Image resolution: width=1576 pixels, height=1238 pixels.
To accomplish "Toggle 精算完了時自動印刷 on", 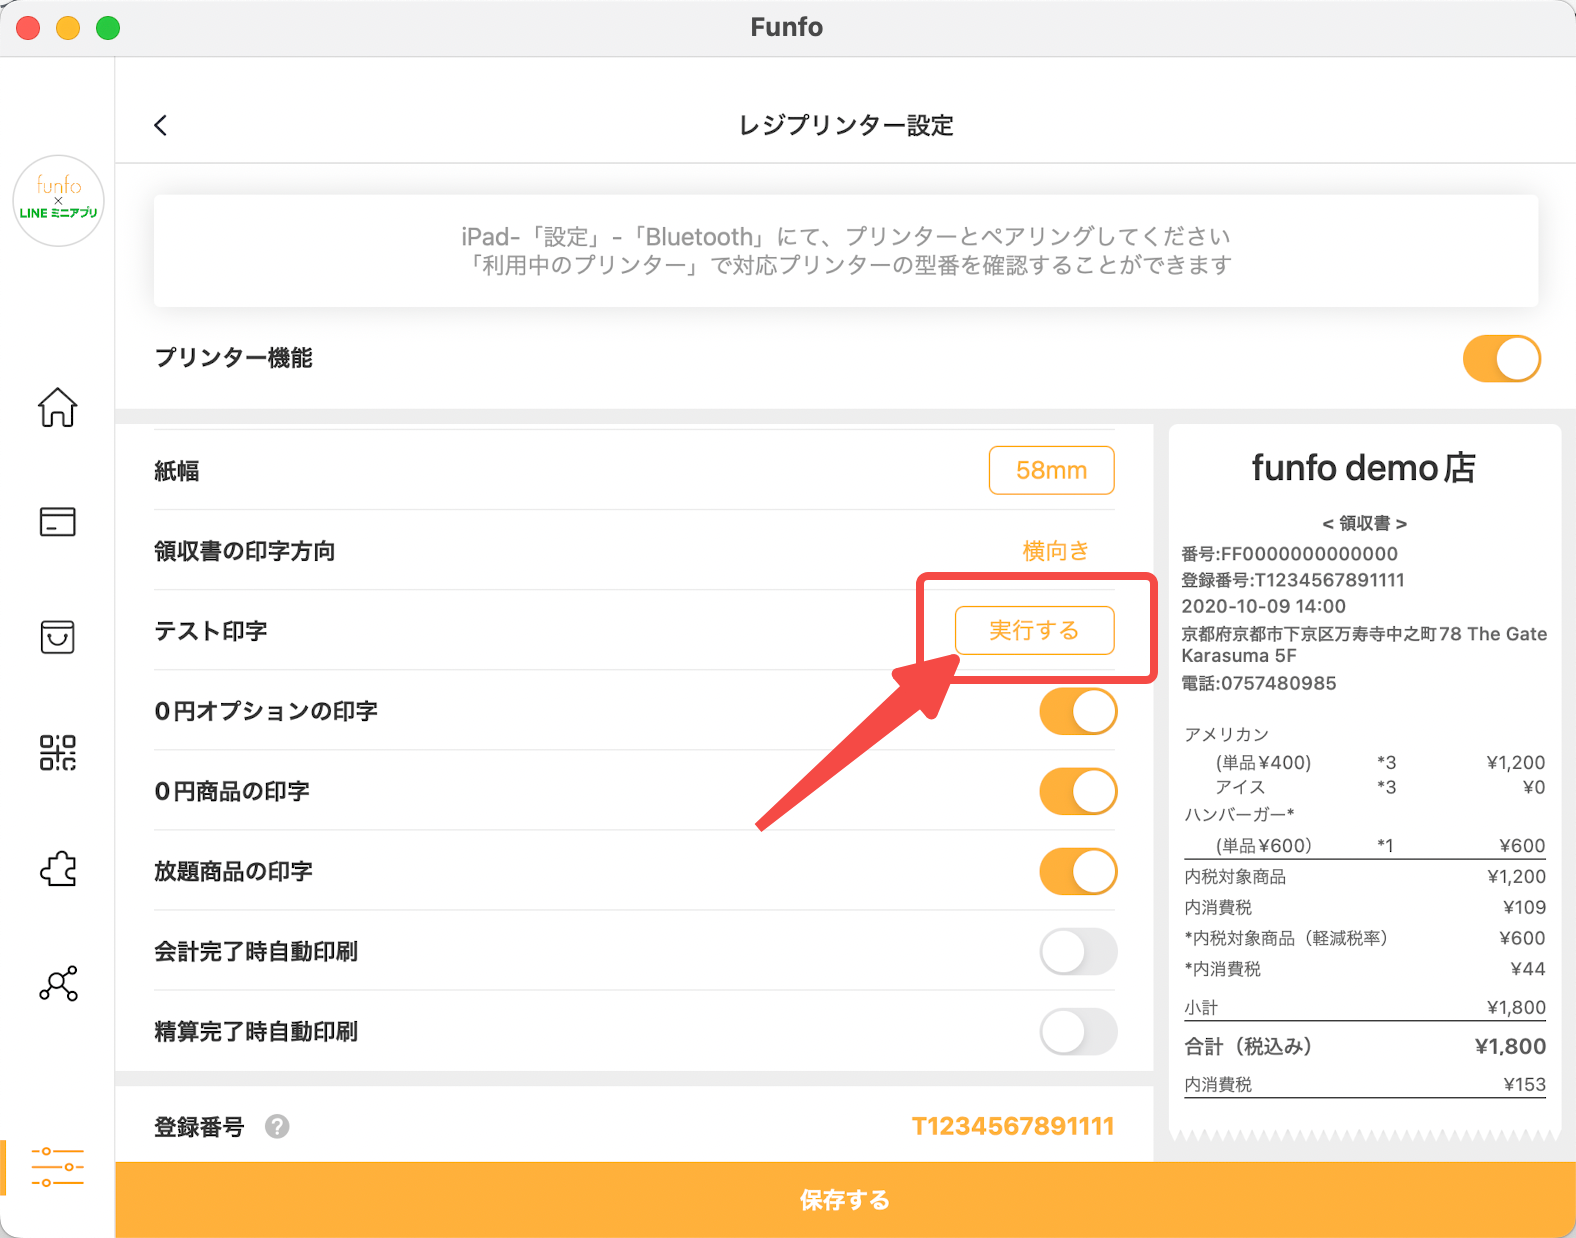I will 1078,1032.
